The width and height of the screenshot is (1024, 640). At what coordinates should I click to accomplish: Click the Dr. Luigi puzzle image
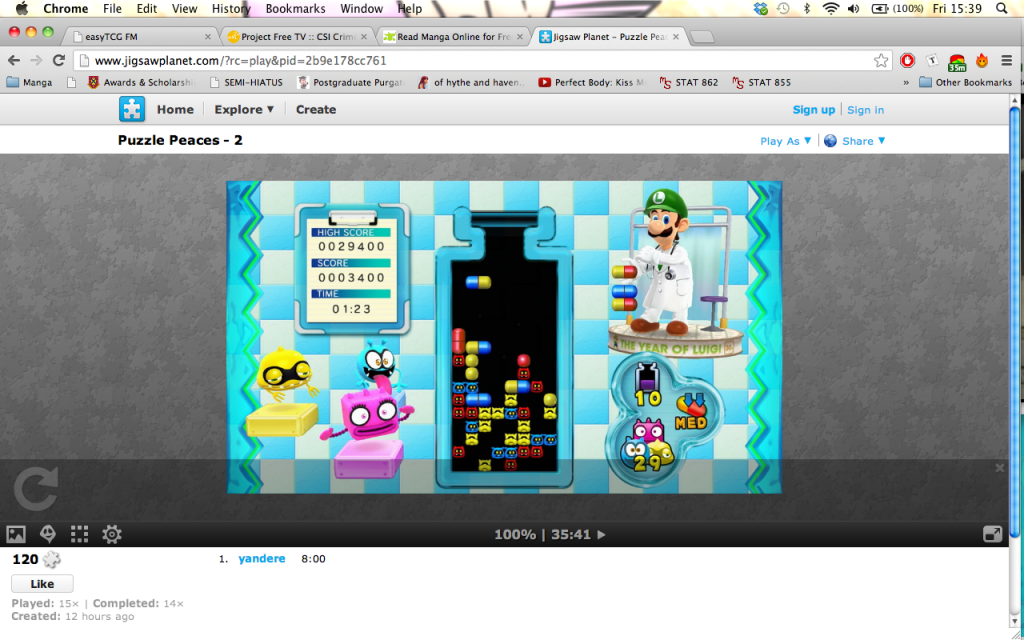[x=504, y=337]
